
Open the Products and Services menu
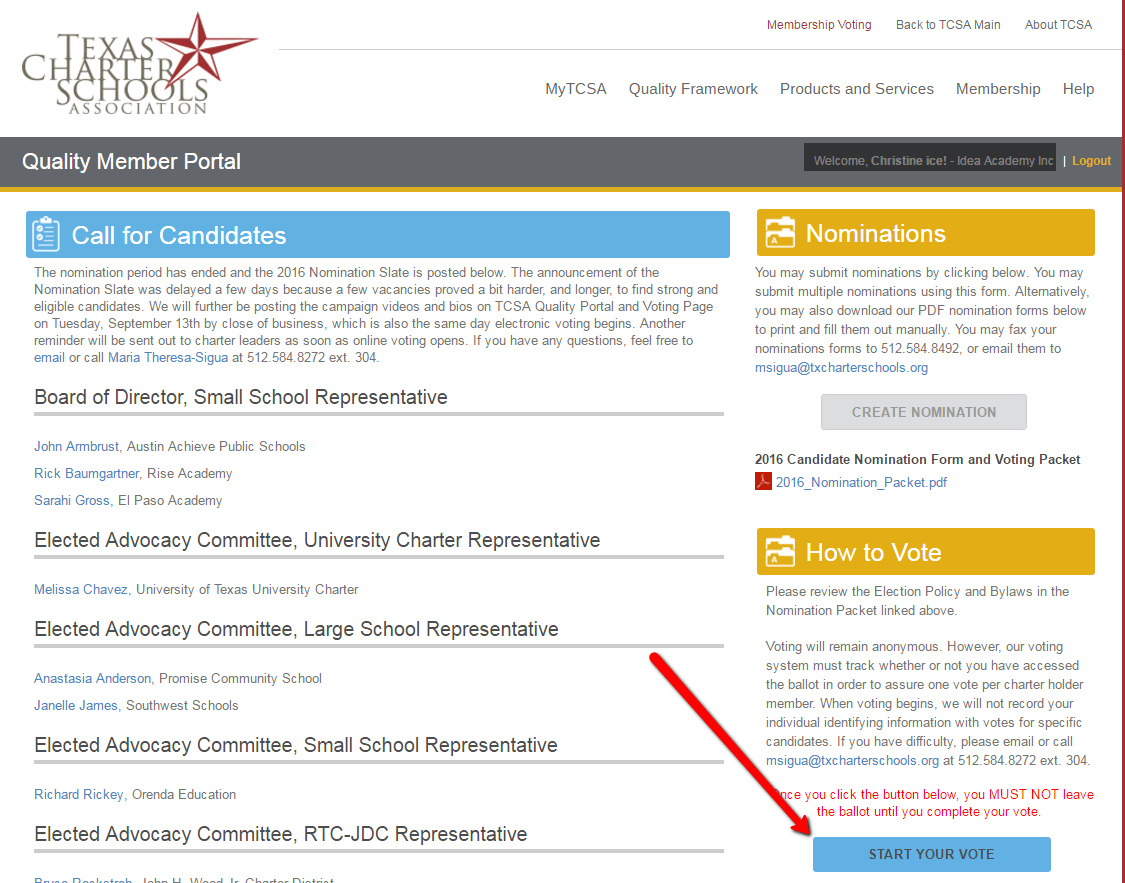point(856,89)
